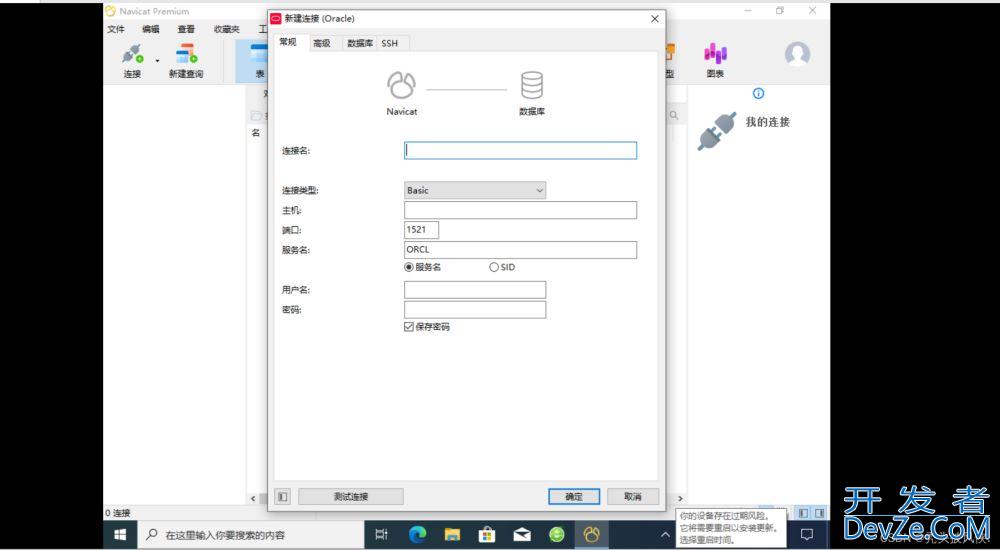
Task: Click the database cylinder icon in the dialog
Action: (x=532, y=85)
